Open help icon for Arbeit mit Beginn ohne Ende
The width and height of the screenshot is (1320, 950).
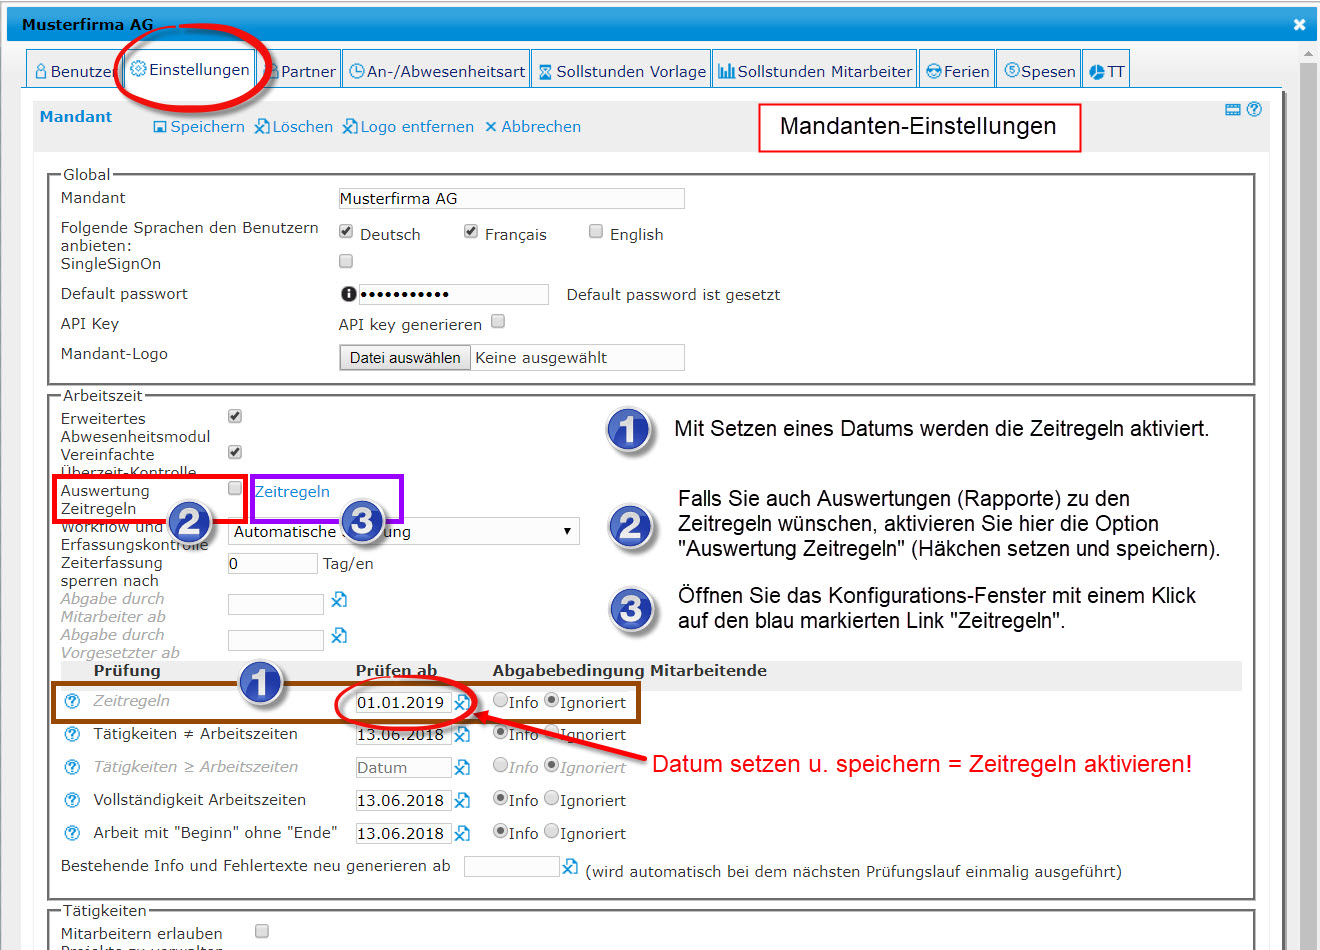pyautogui.click(x=72, y=833)
